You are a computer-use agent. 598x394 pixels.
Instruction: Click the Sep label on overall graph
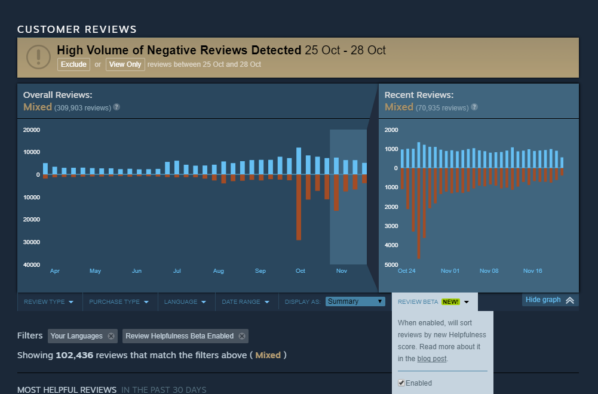(x=260, y=271)
